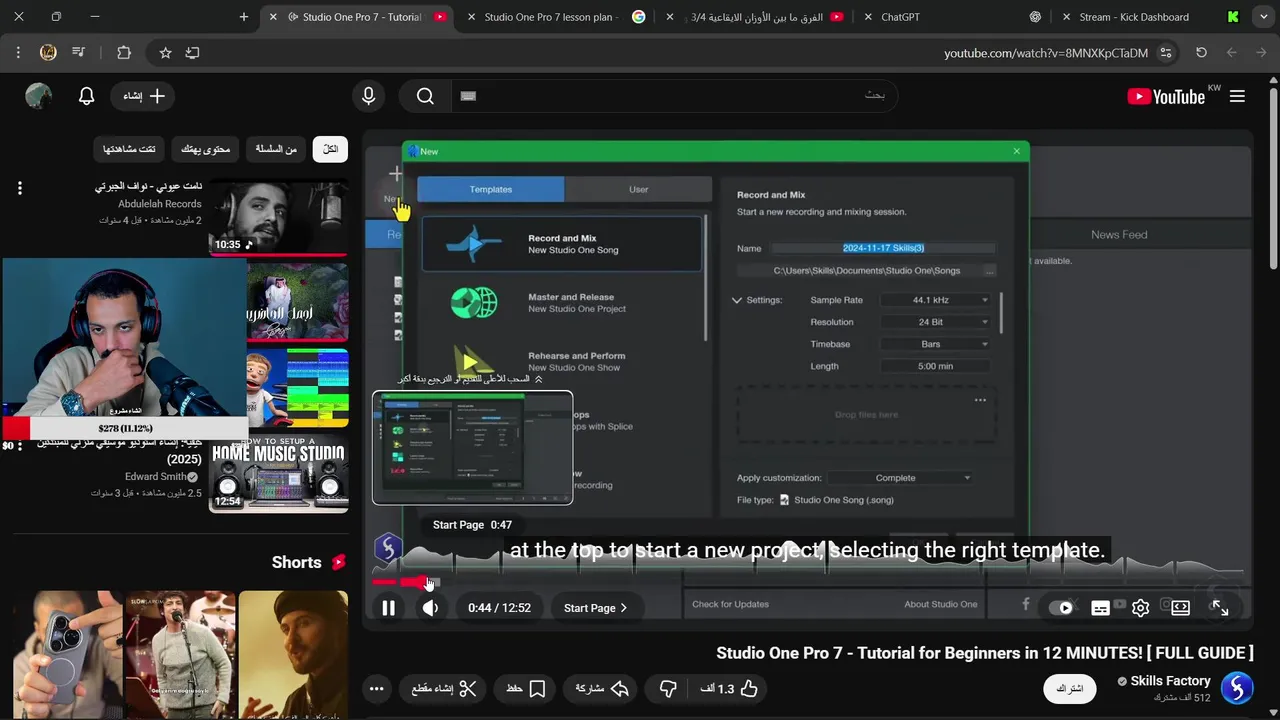Screen dimensions: 1280x720
Task: Pause the video playback
Action: [x=389, y=608]
